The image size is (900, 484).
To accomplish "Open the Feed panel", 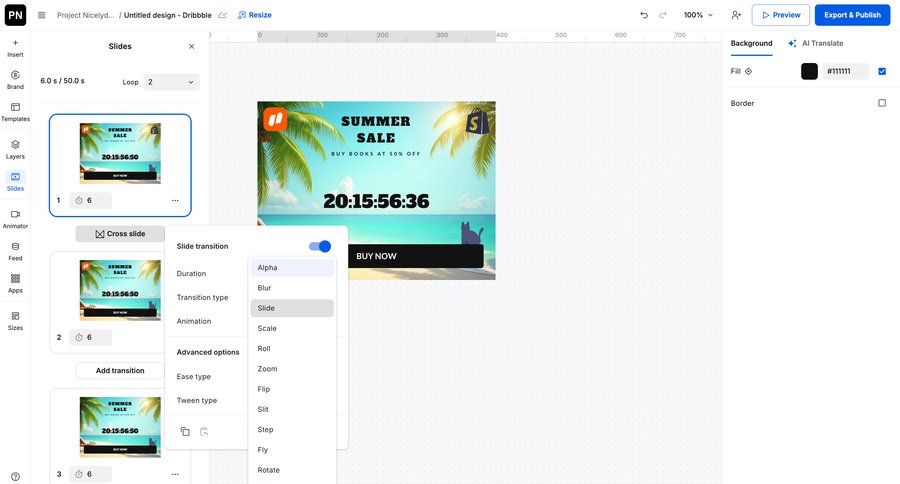I will [15, 251].
